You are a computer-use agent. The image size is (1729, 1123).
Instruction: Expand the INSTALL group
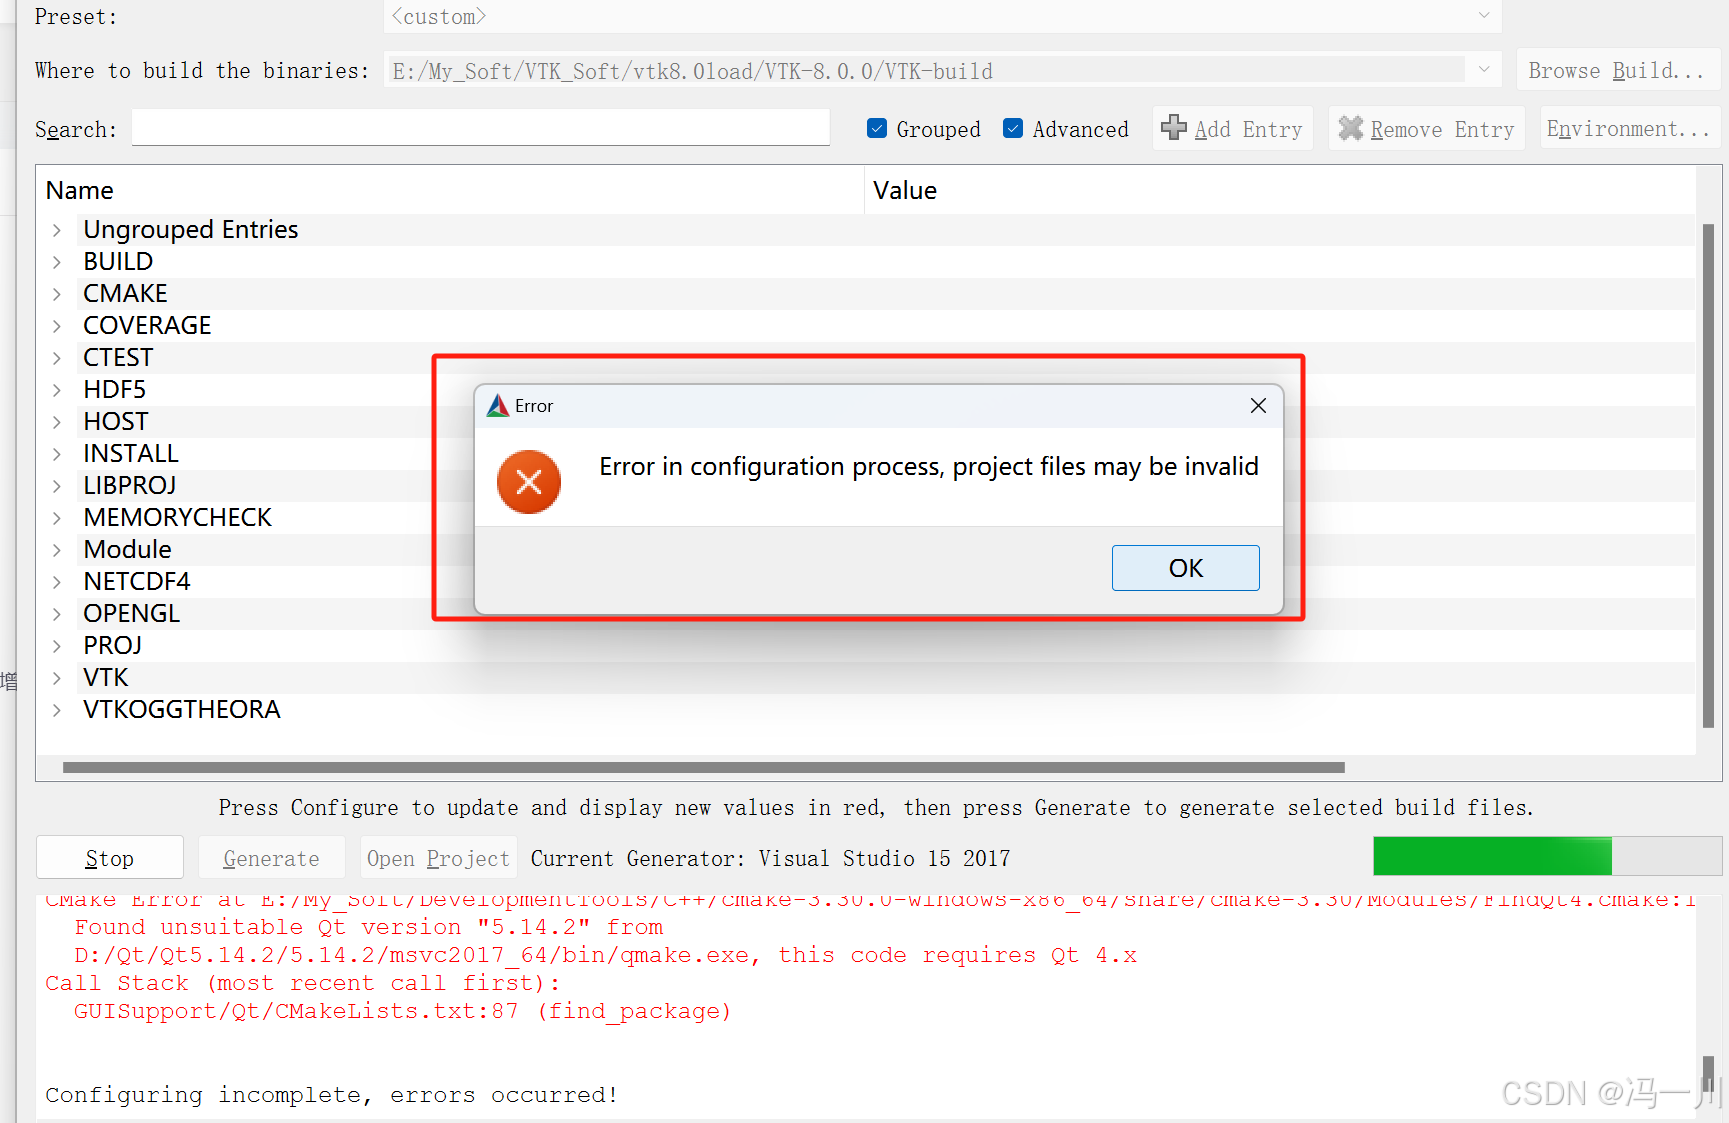(57, 454)
